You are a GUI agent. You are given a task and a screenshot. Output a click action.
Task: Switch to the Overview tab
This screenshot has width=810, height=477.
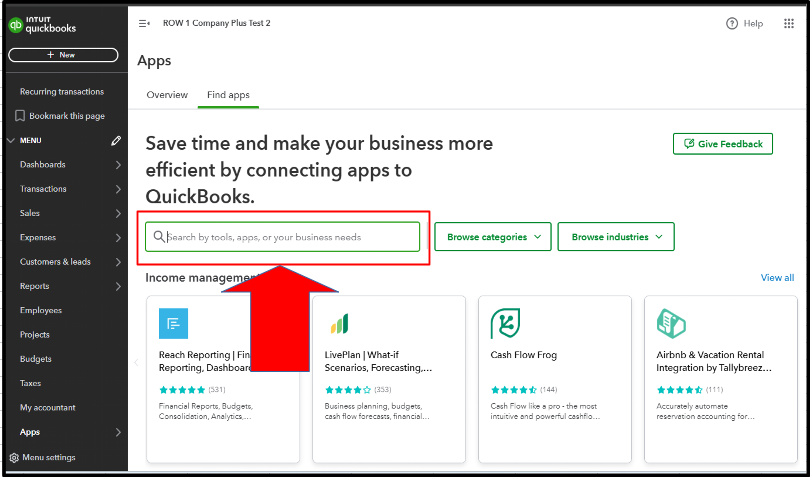167,95
